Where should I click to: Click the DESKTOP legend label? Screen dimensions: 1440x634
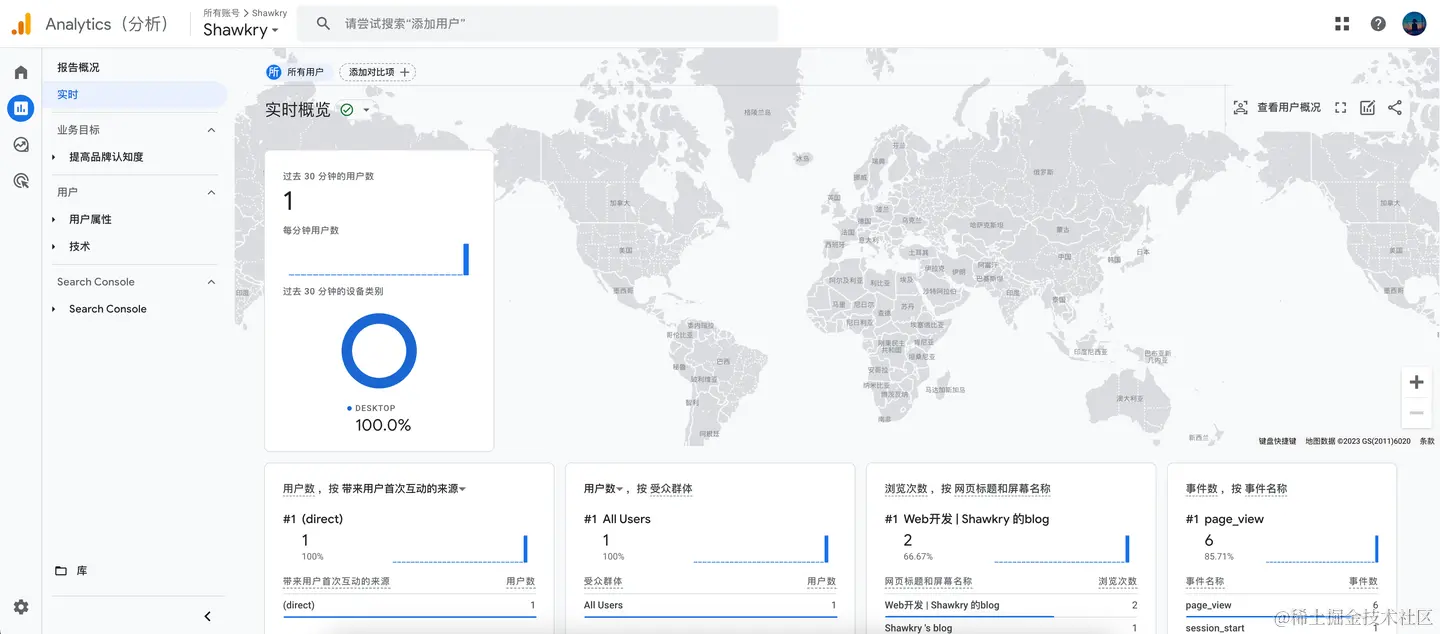375,408
